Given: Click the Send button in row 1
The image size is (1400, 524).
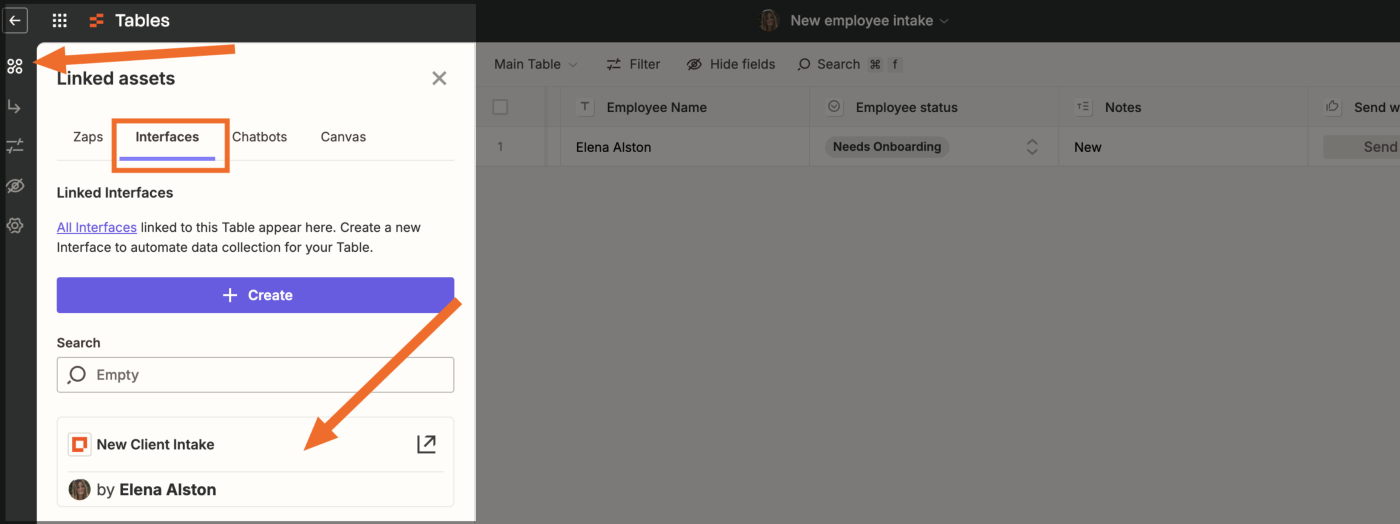Looking at the screenshot, I should [1362, 147].
